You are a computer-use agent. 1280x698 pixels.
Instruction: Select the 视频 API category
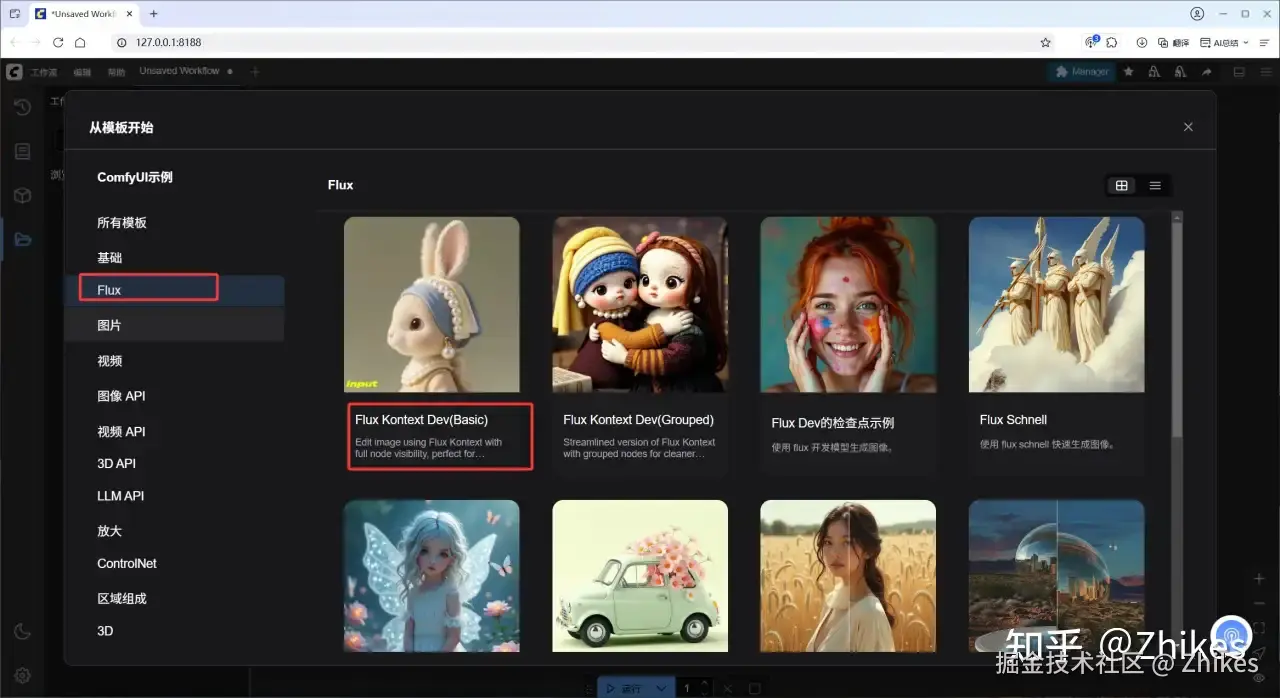click(174, 431)
